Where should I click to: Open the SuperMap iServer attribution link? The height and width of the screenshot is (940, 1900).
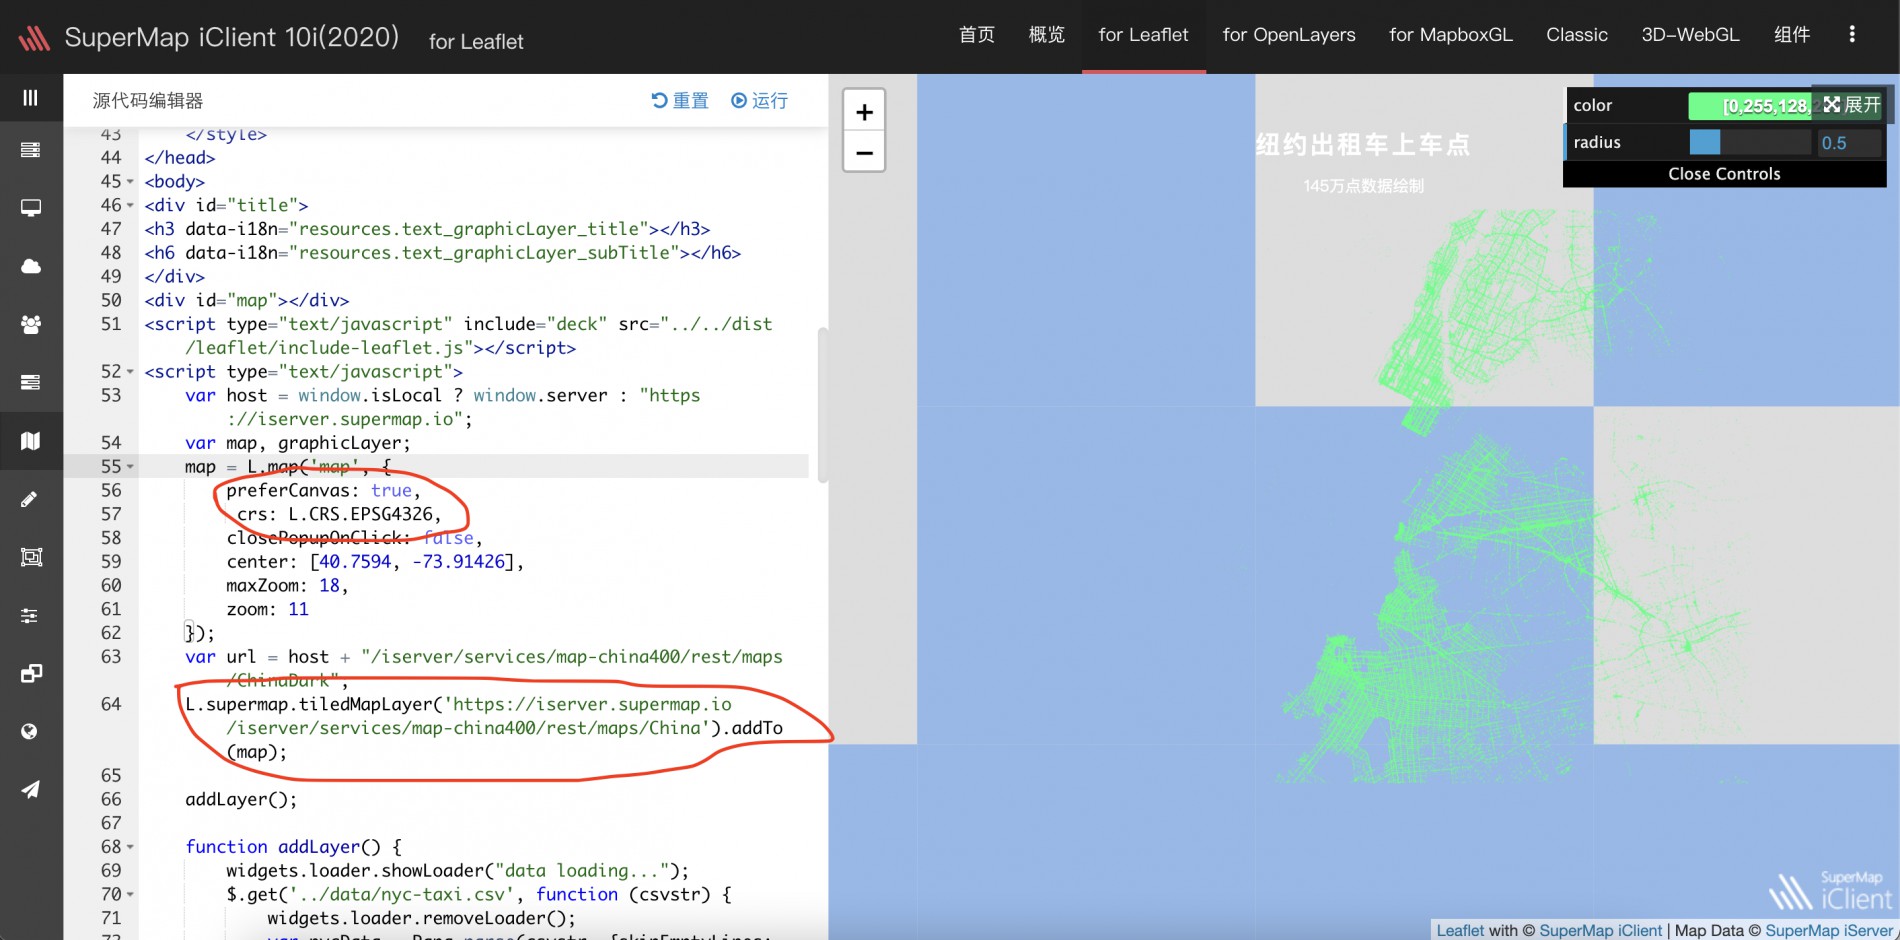tap(1829, 930)
